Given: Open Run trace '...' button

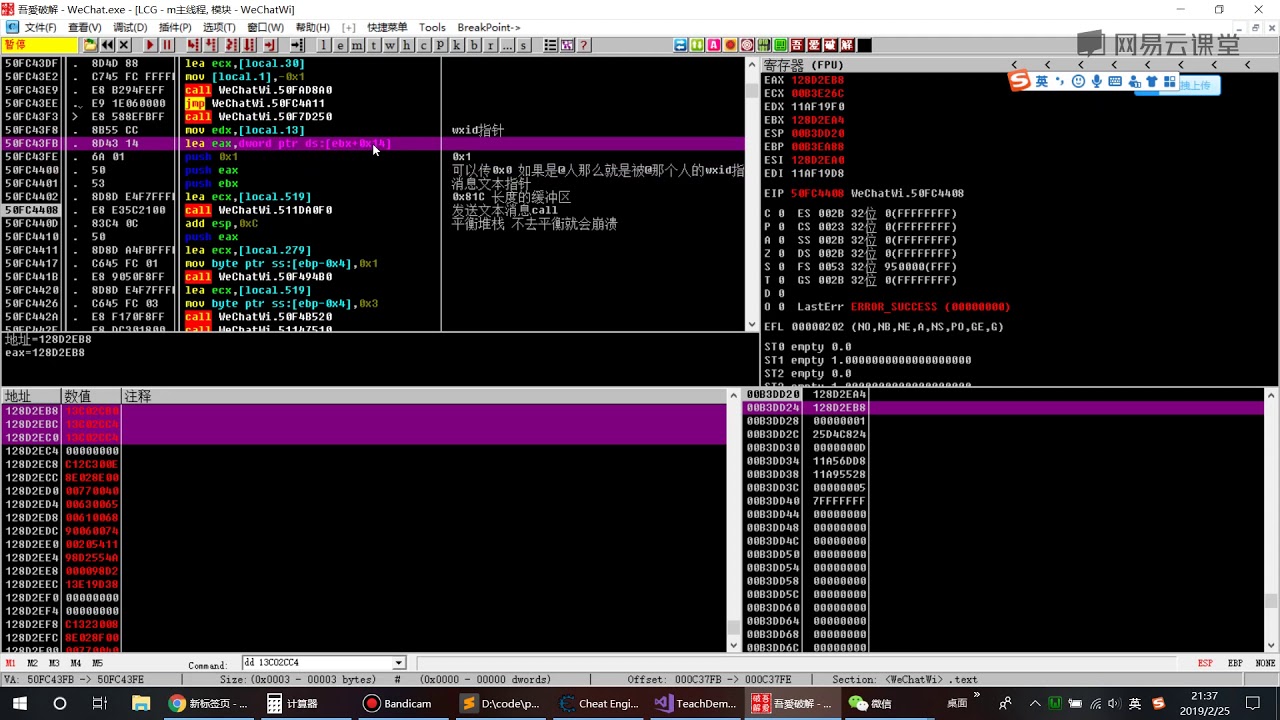Looking at the screenshot, I should click(x=507, y=45).
